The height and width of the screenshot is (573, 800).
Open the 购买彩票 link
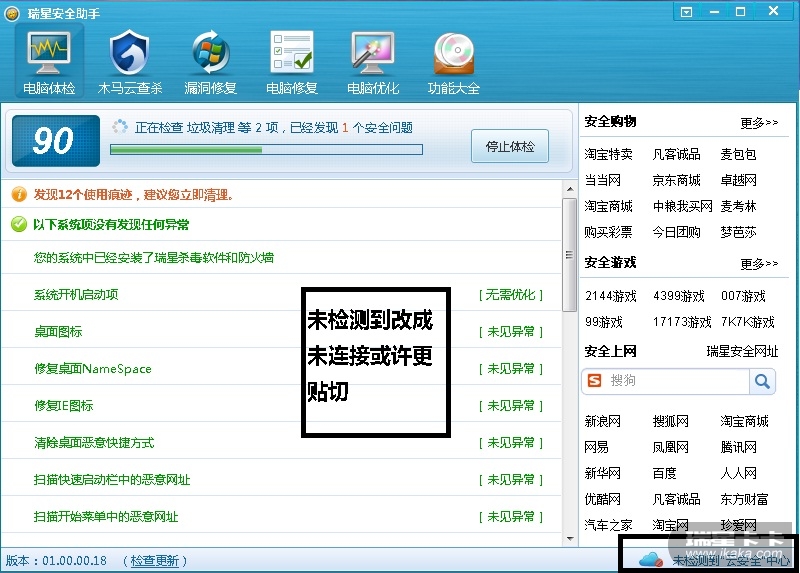click(x=608, y=232)
